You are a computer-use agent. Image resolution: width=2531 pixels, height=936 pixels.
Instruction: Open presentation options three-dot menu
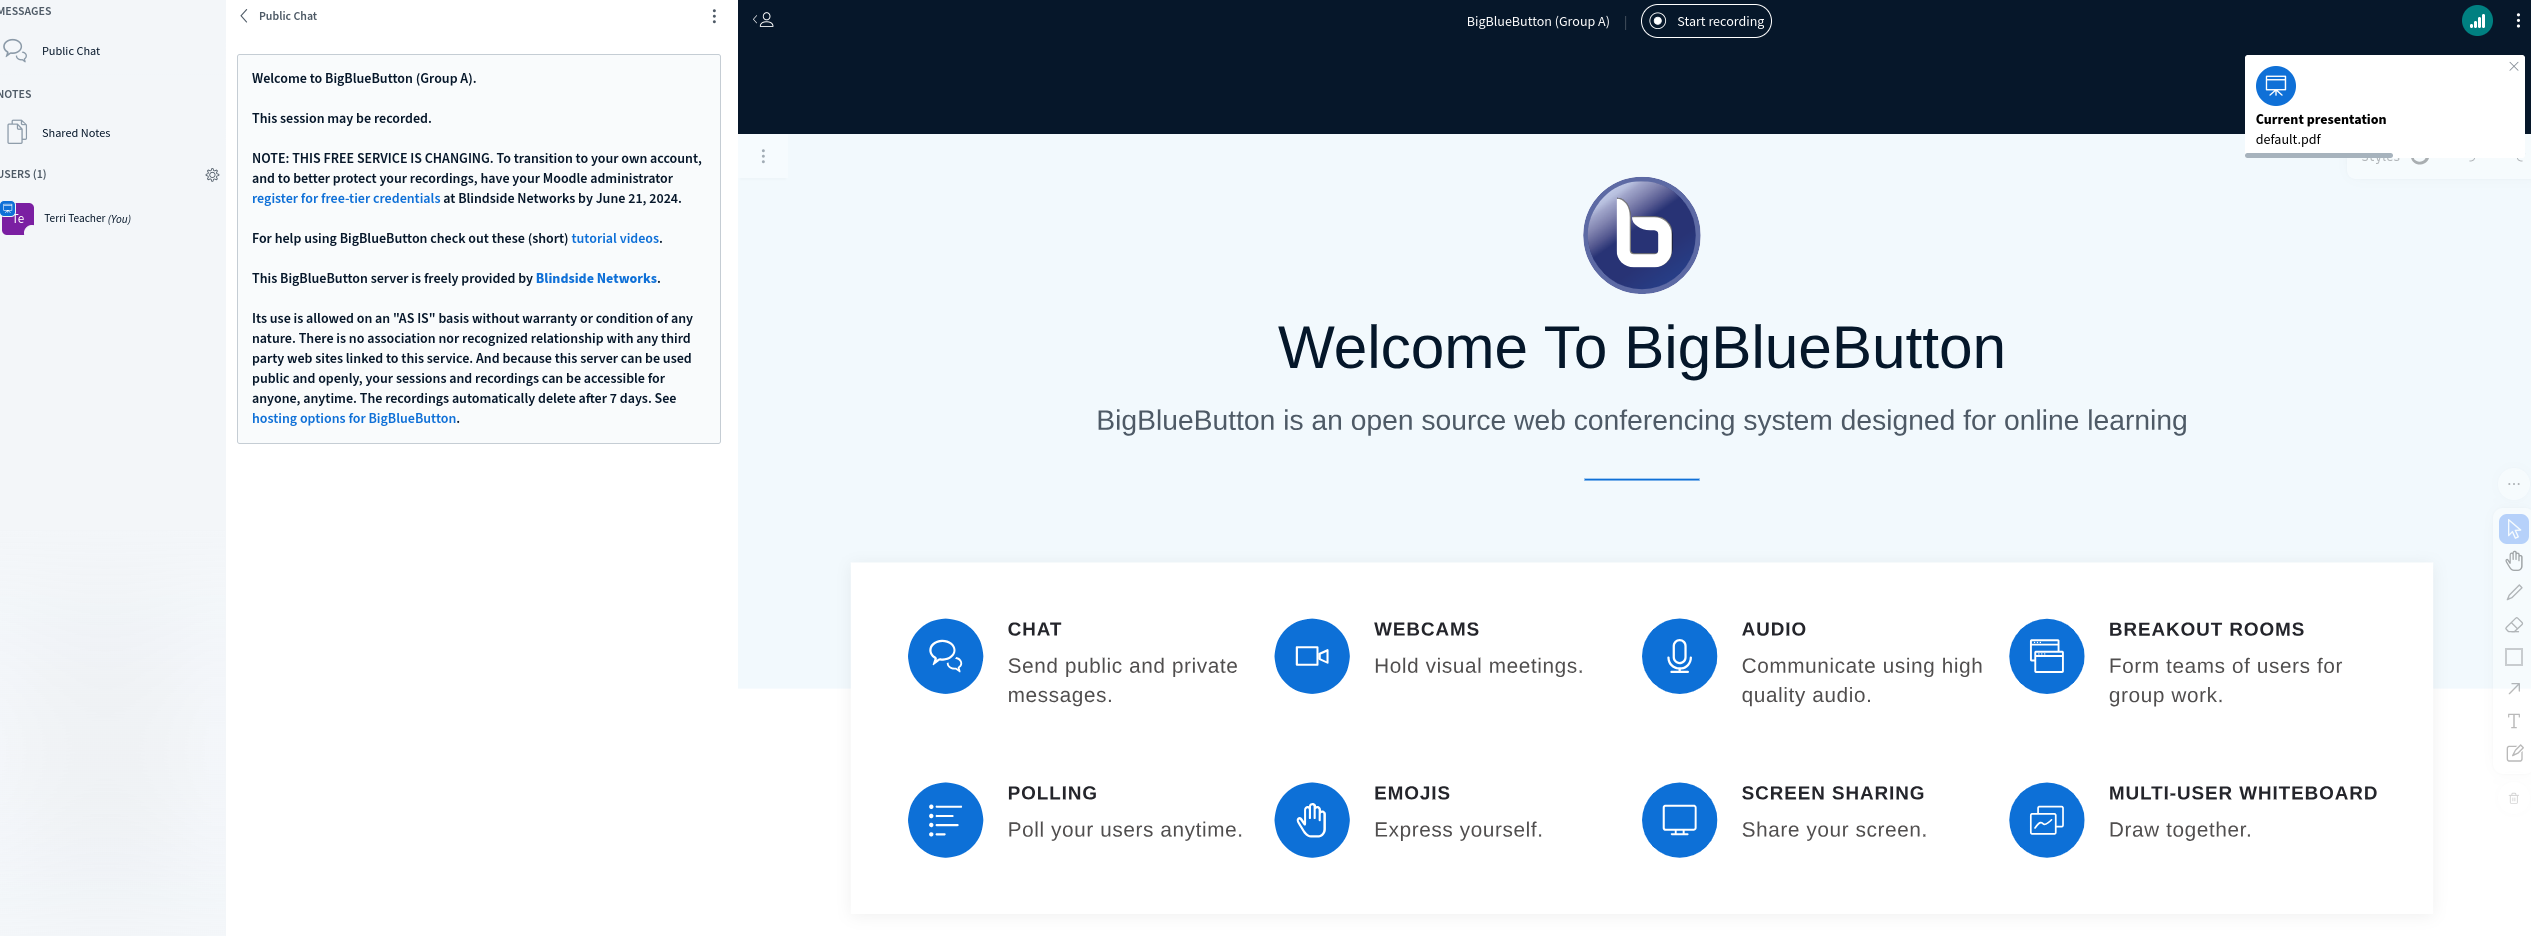(763, 156)
